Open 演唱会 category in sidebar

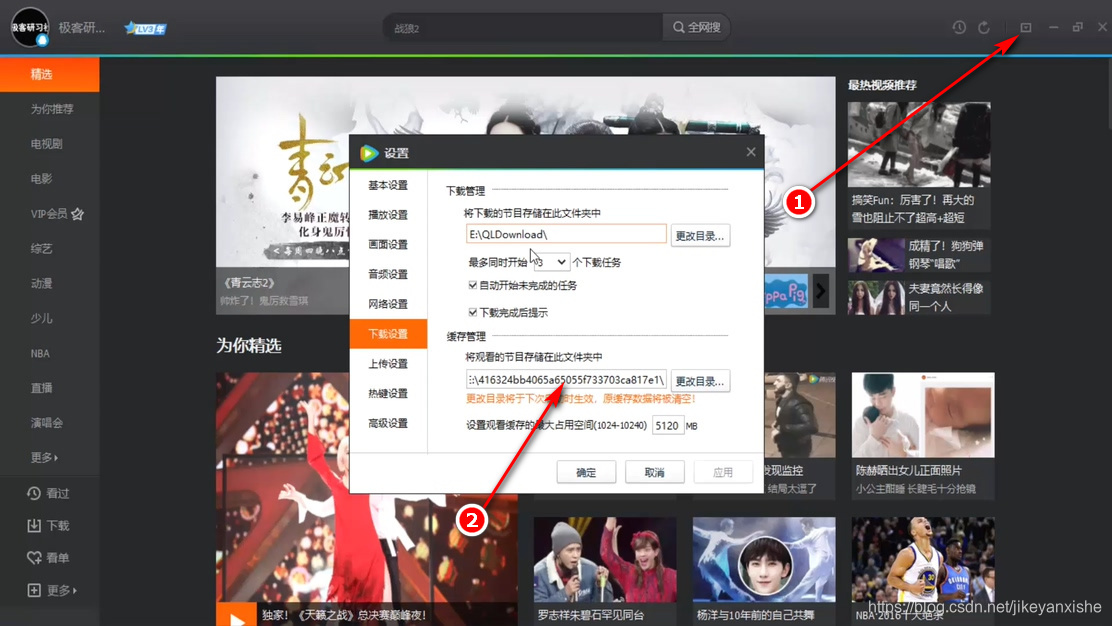pyautogui.click(x=46, y=423)
